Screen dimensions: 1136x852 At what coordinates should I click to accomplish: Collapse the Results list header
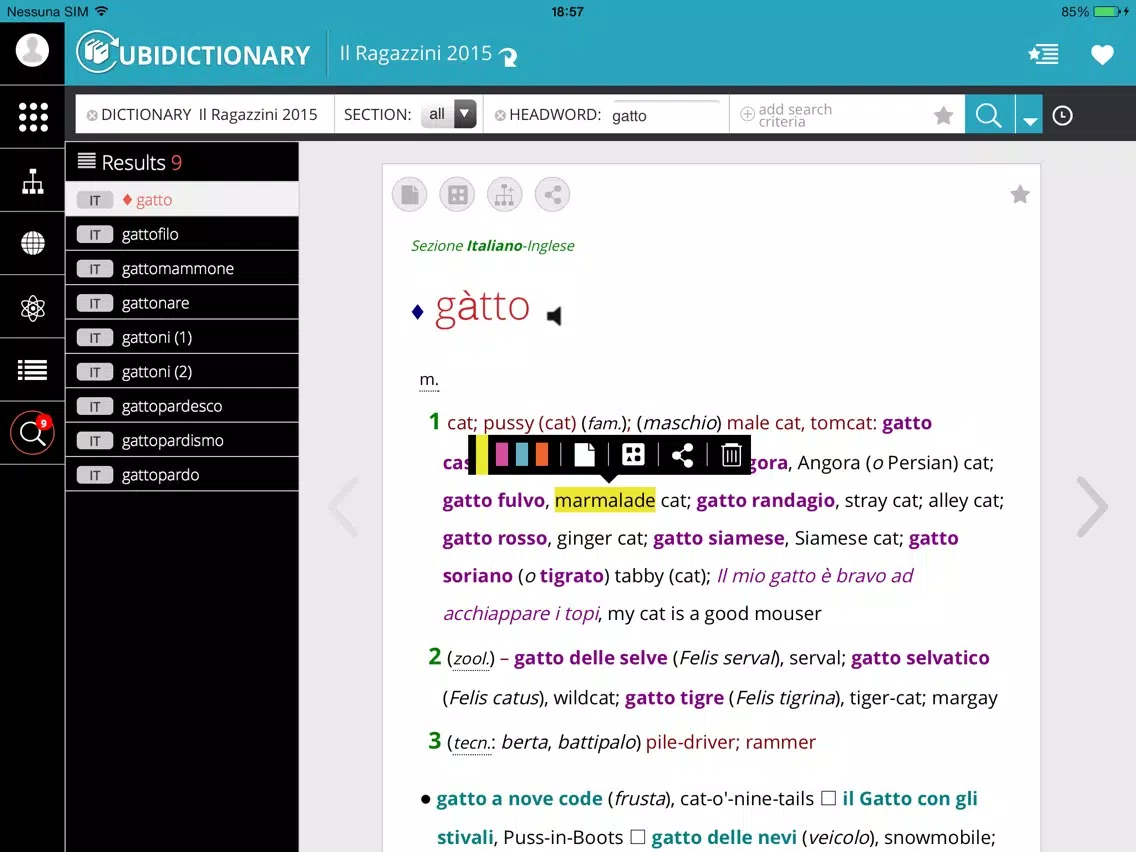182,162
